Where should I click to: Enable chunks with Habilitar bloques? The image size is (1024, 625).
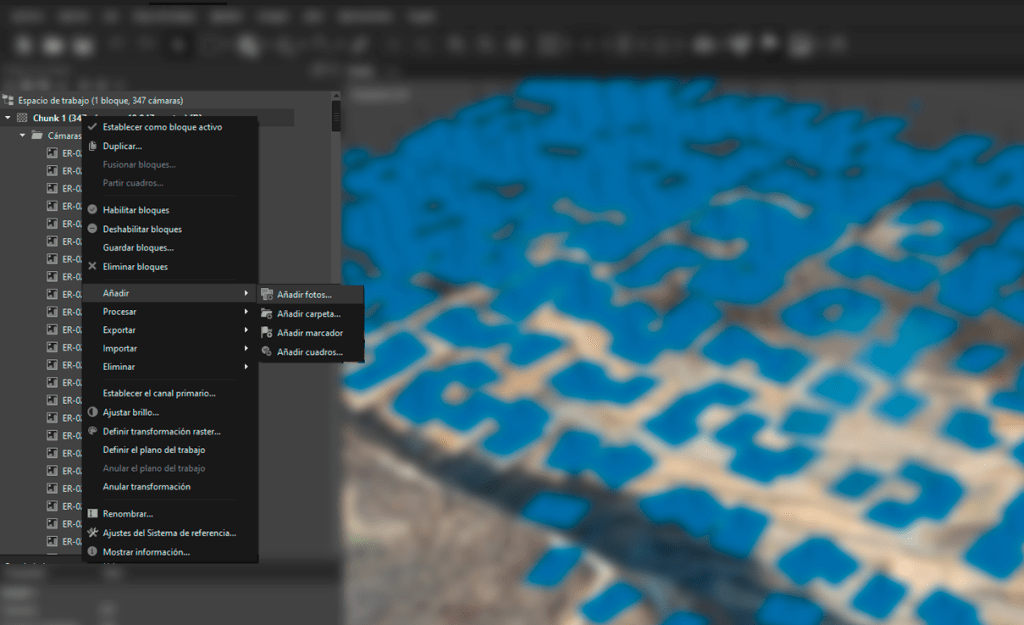(135, 210)
